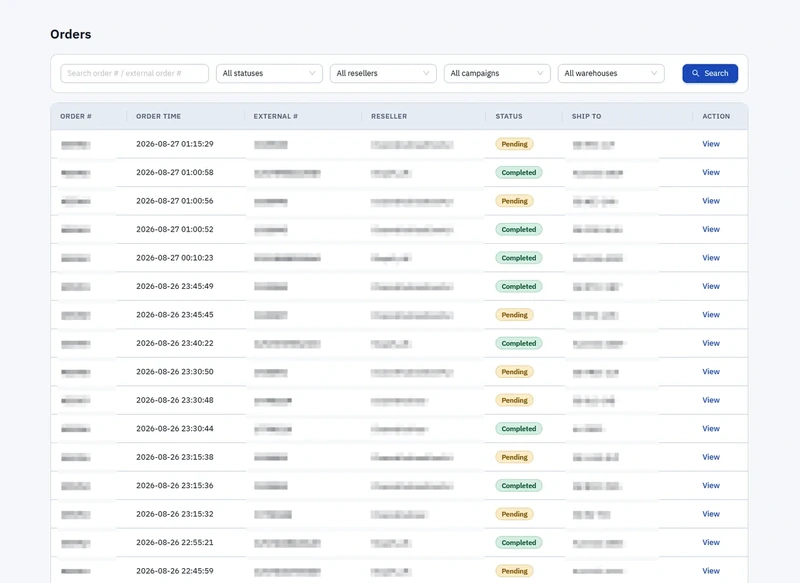
Task: Click the Orders page heading
Action: point(70,34)
